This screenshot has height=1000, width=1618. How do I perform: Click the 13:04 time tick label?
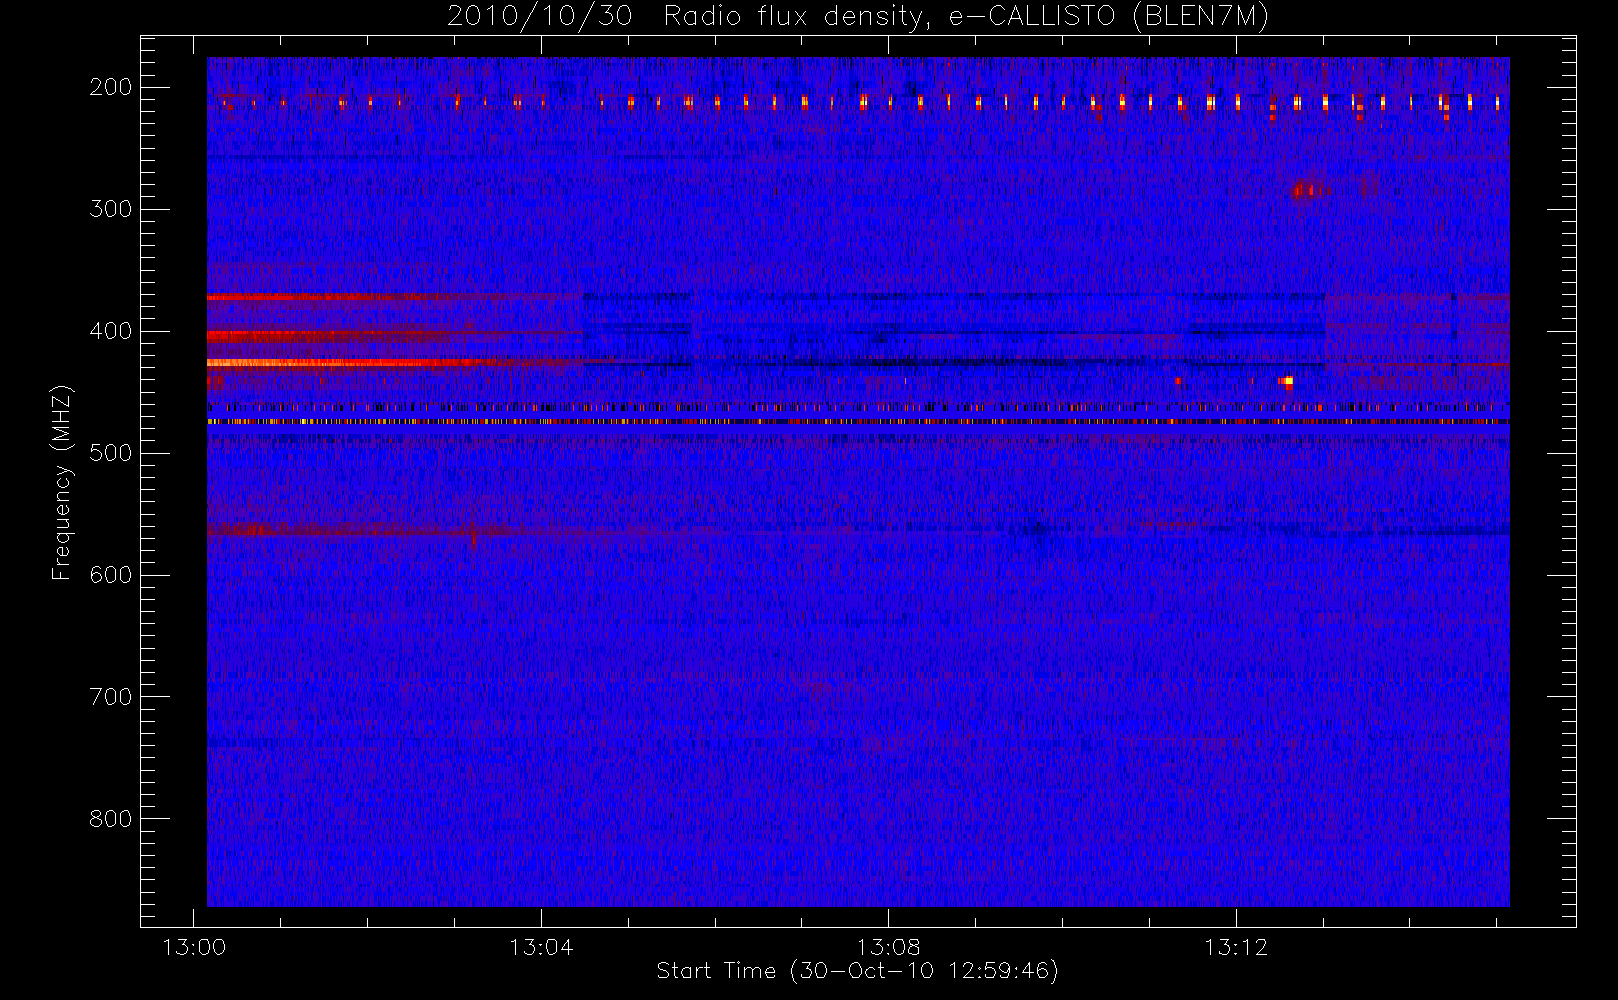541,947
